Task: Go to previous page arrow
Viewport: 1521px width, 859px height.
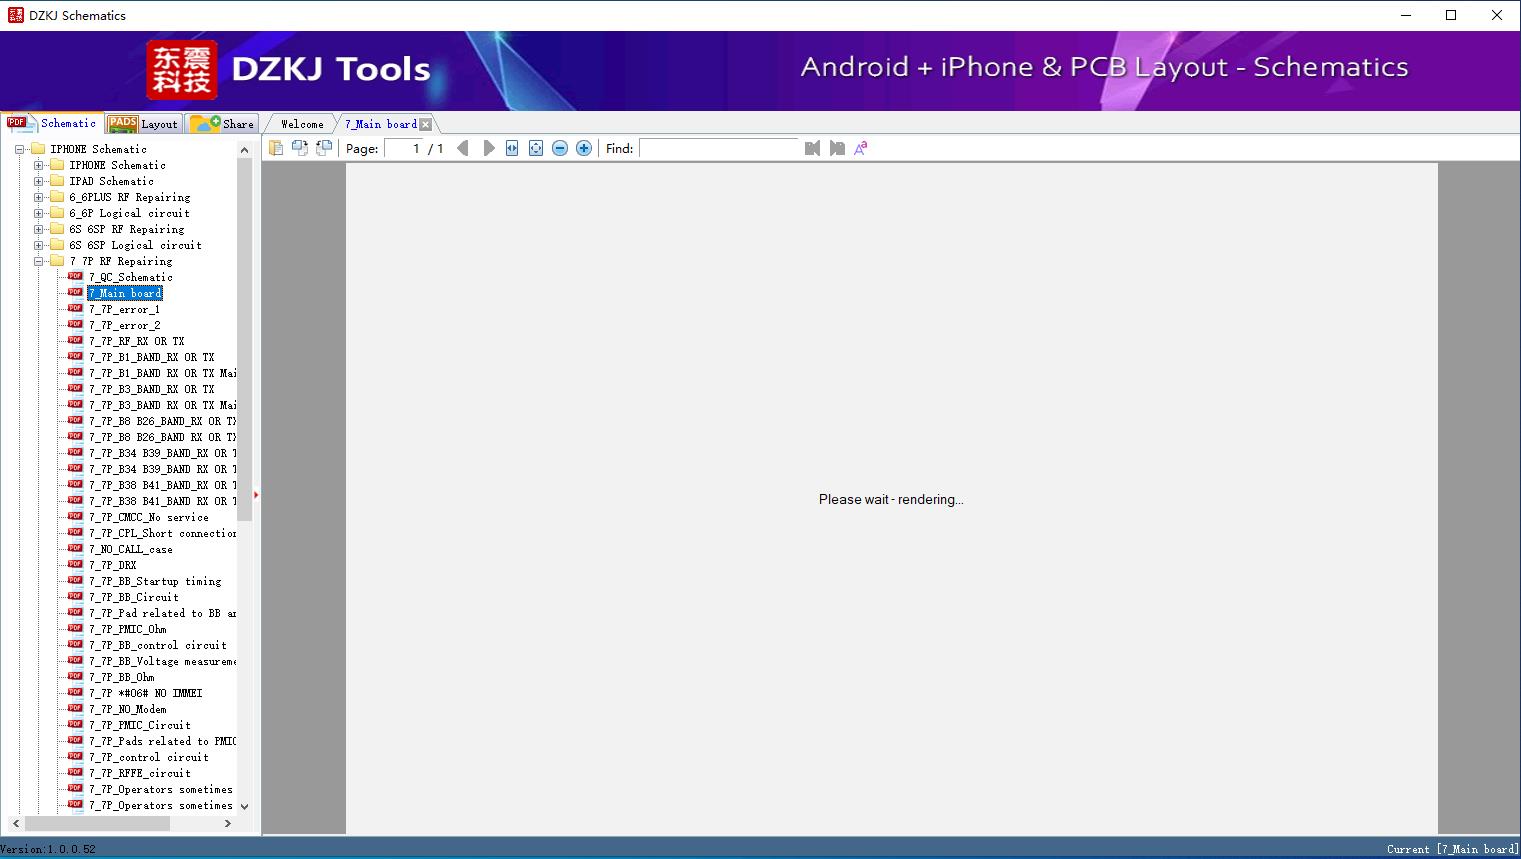Action: (462, 148)
